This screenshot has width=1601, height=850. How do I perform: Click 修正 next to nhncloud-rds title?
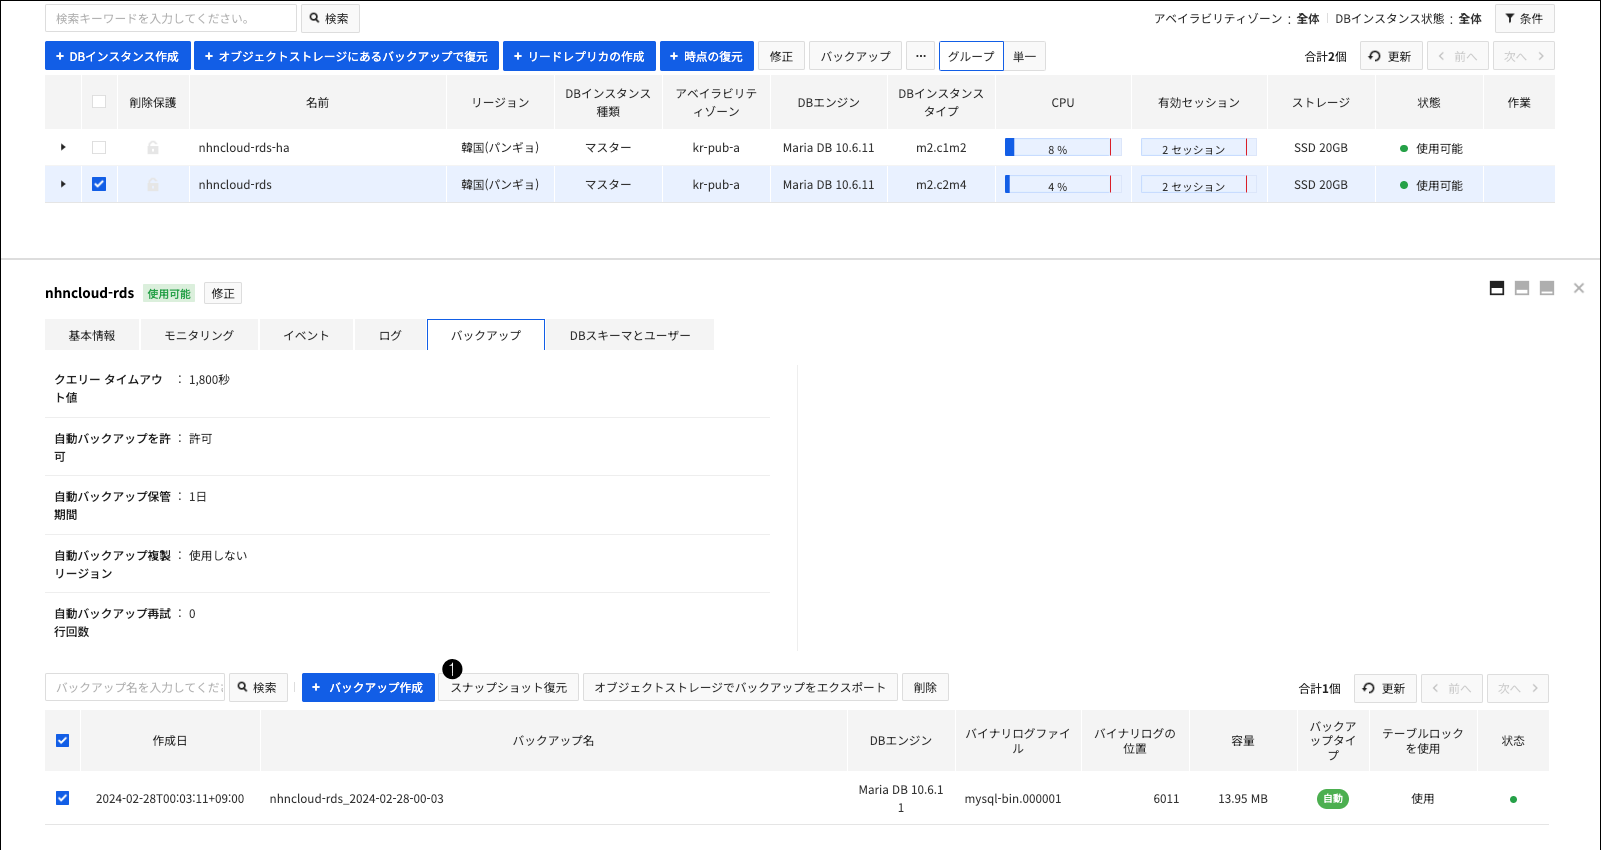tap(223, 293)
